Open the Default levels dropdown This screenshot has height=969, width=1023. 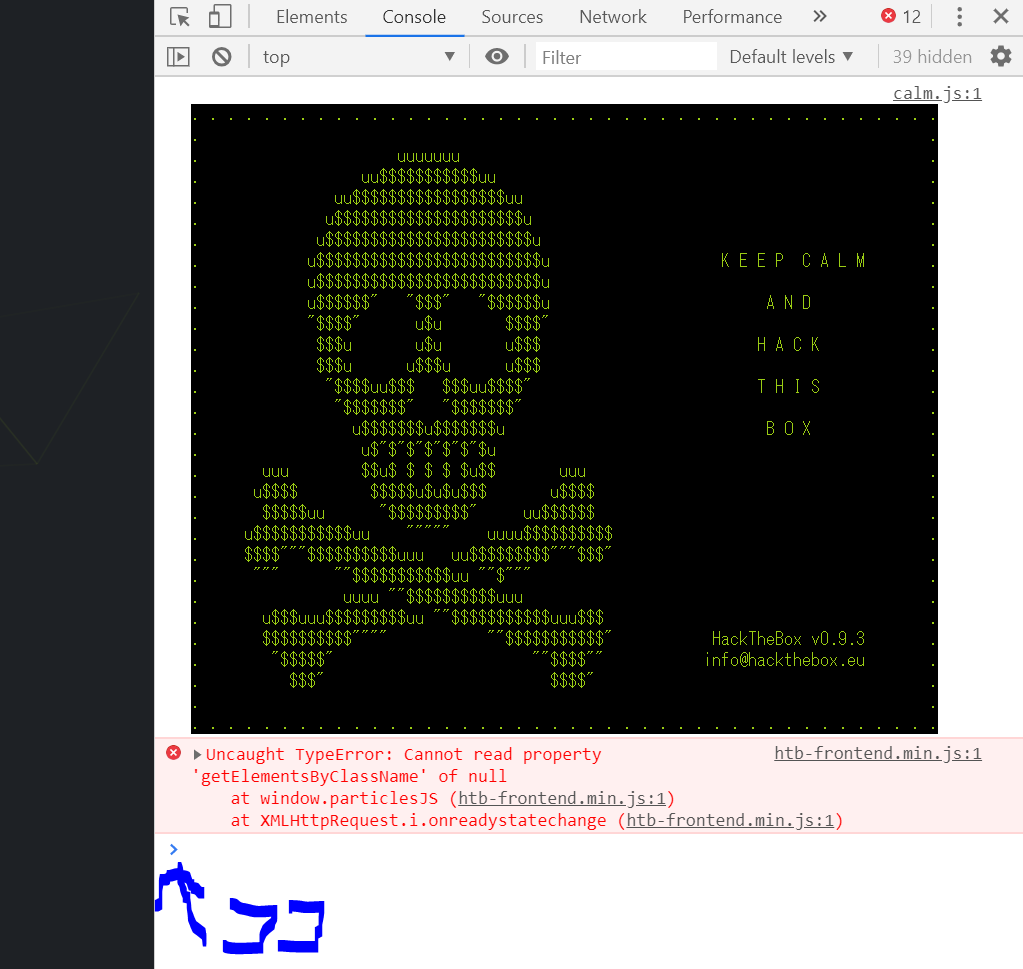(791, 57)
